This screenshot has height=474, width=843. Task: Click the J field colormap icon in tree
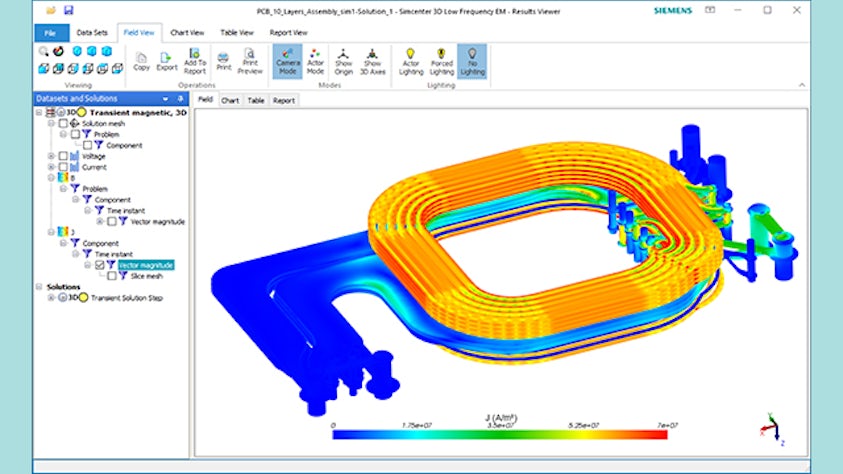tap(63, 232)
